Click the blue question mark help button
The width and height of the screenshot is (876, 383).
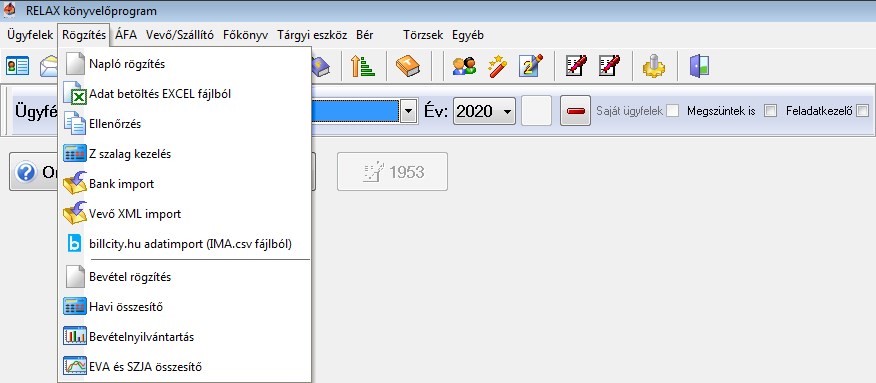[x=26, y=172]
